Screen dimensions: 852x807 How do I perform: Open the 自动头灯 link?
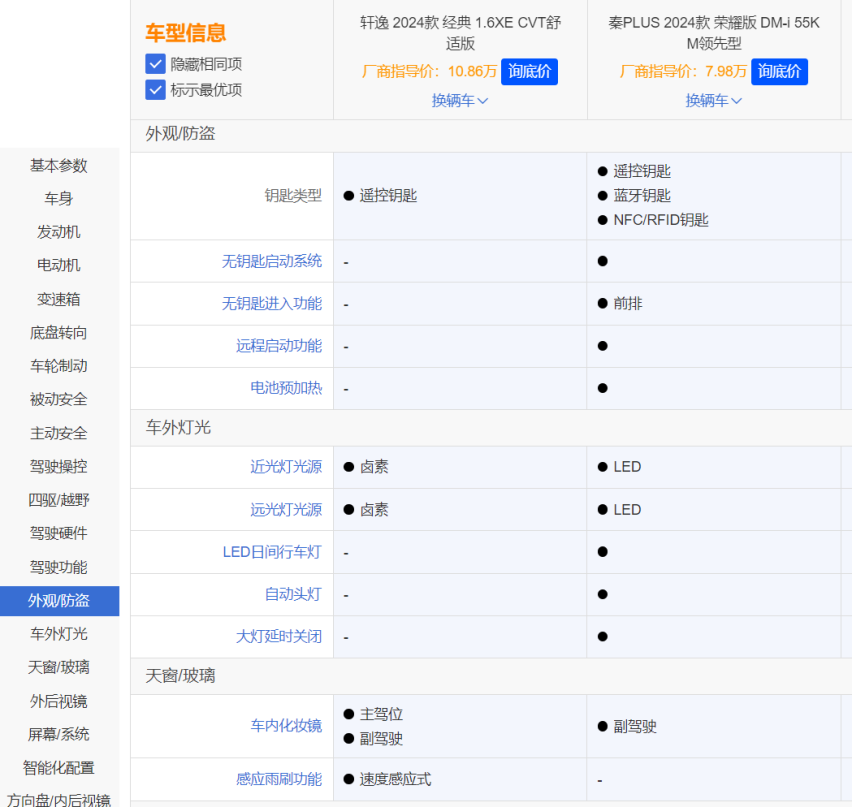click(293, 594)
